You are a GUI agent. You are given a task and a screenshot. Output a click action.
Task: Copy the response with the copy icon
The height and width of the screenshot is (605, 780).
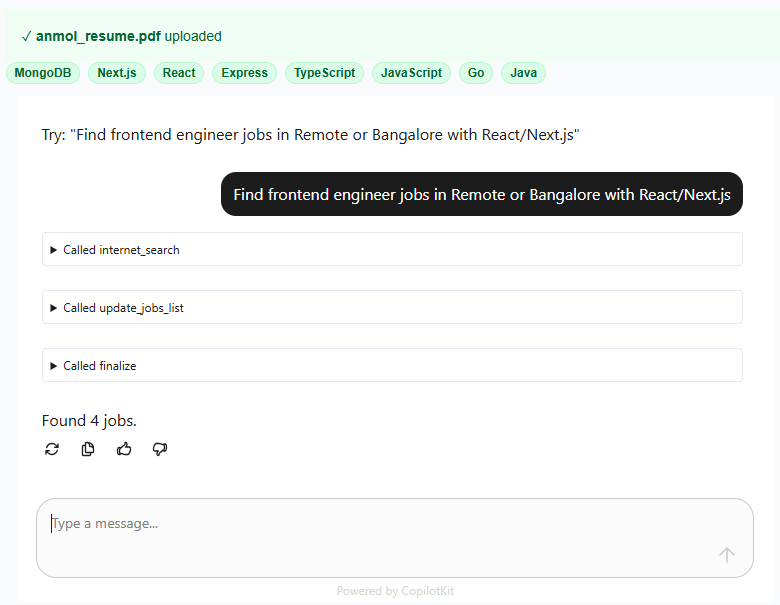(x=88, y=449)
